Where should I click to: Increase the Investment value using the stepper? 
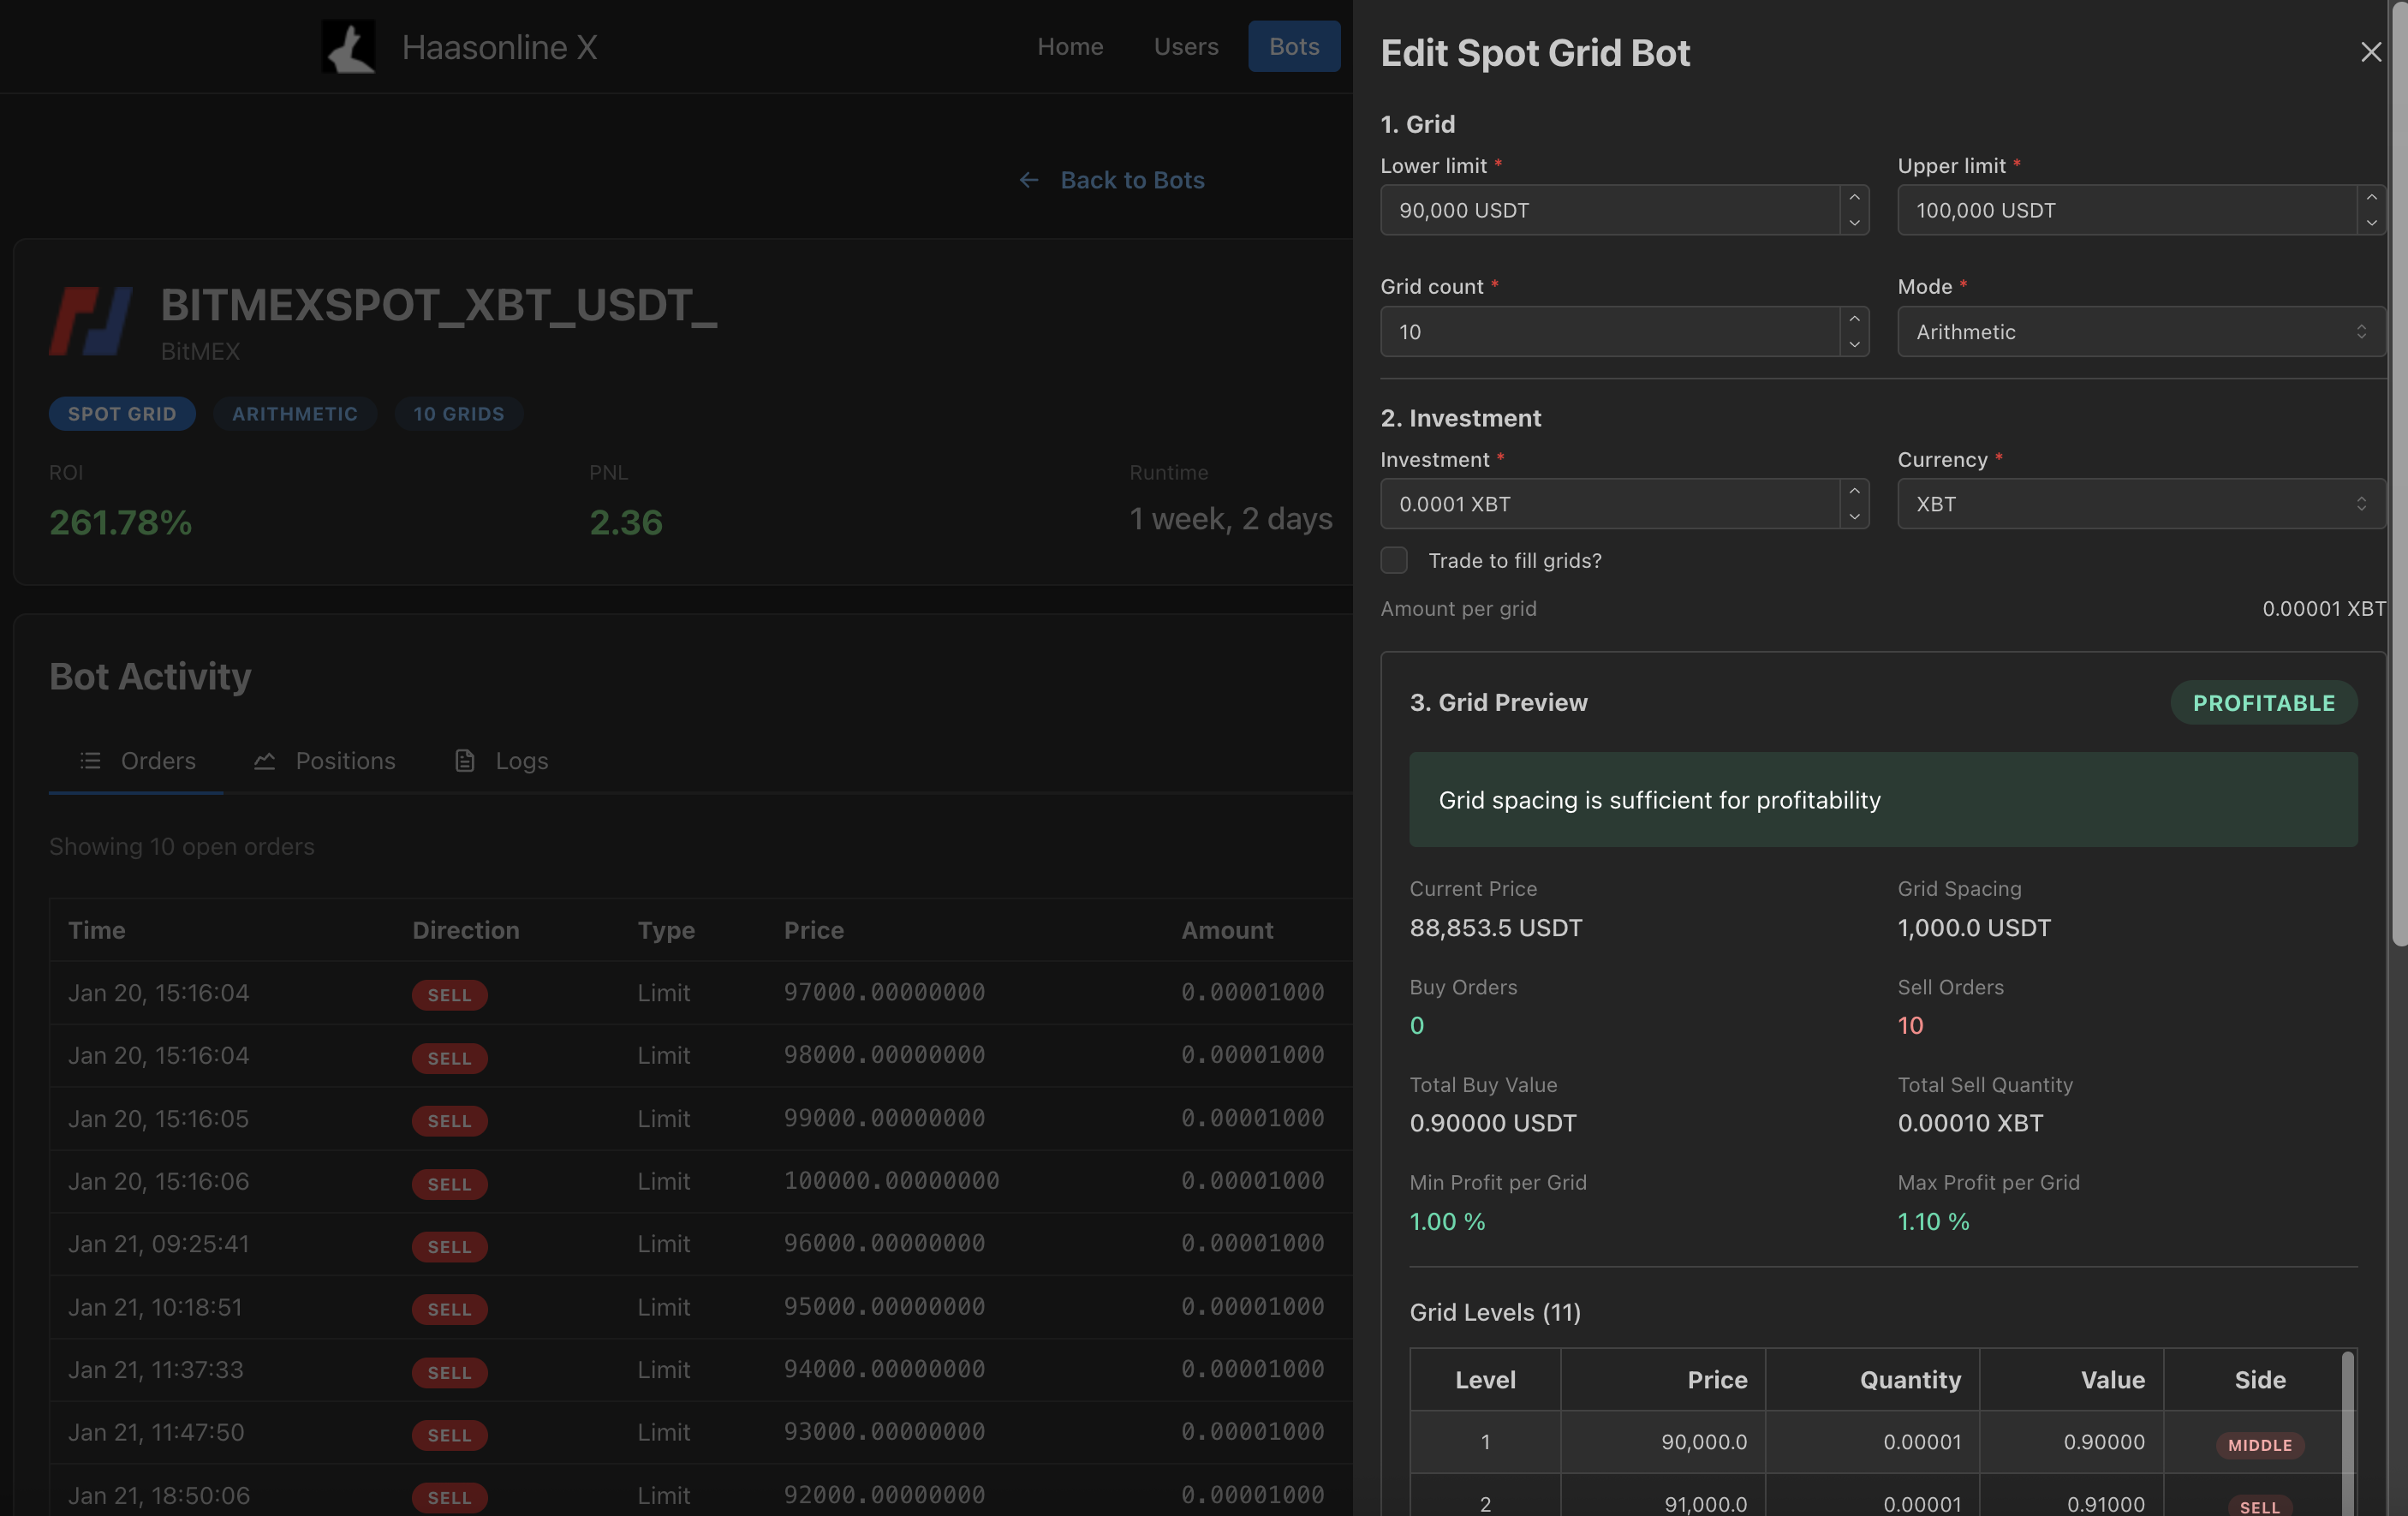1854,494
